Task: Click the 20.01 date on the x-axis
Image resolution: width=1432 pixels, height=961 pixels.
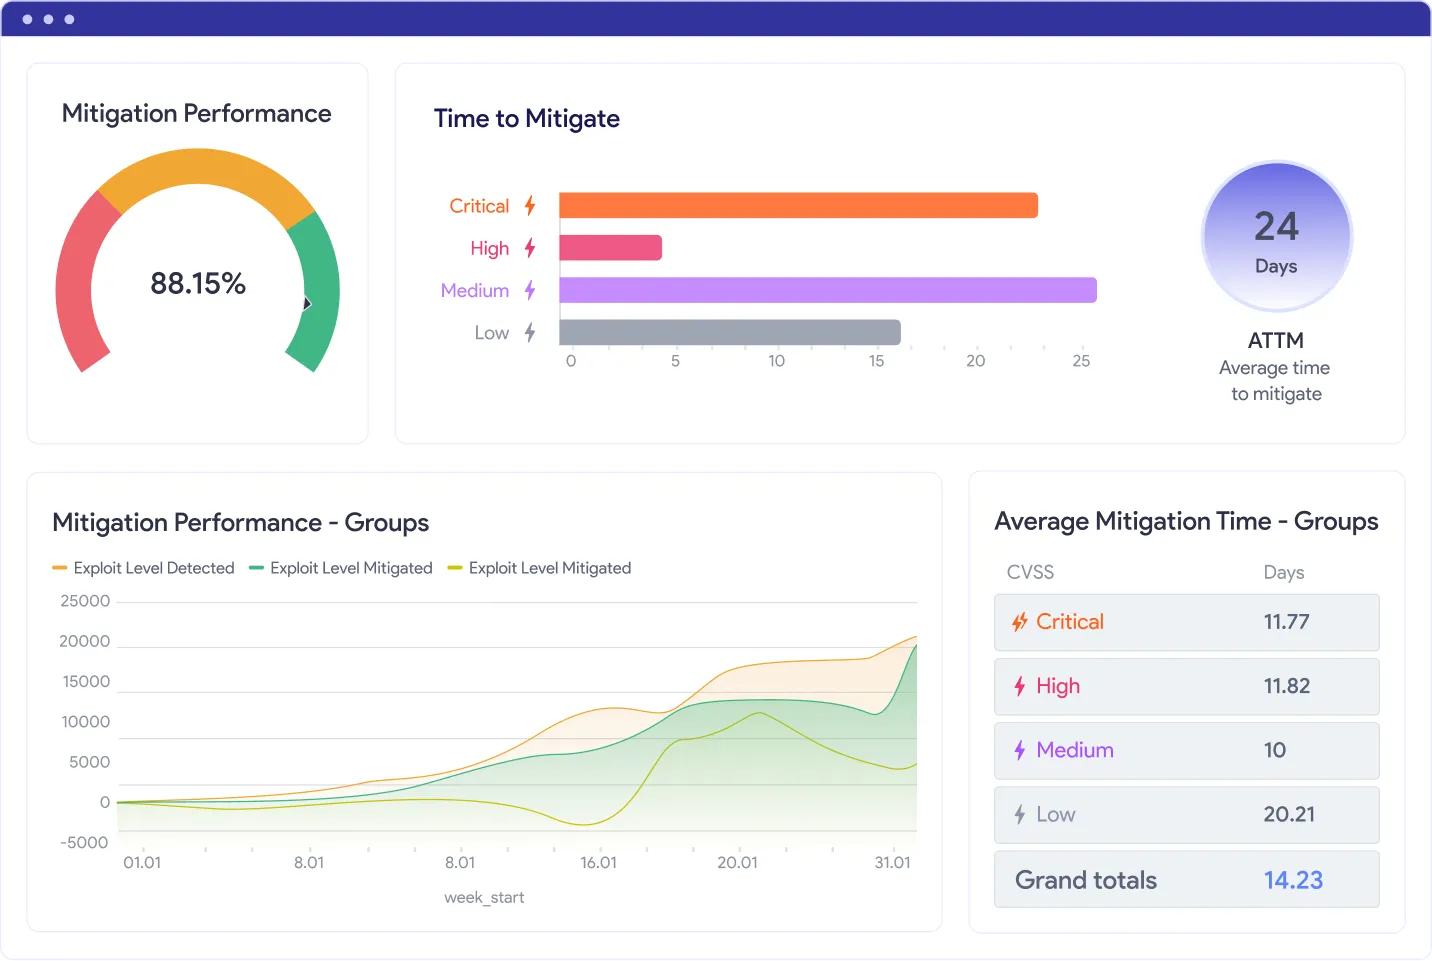Action: pos(738,862)
